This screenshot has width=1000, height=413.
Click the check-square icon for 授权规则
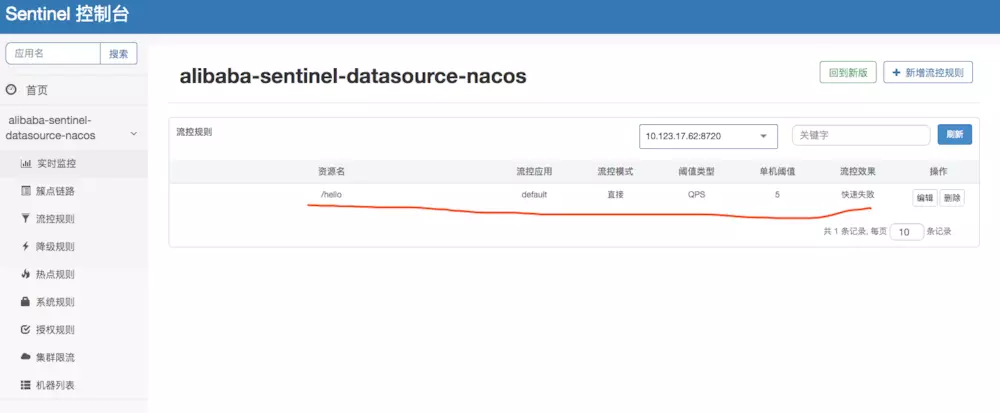[x=26, y=330]
